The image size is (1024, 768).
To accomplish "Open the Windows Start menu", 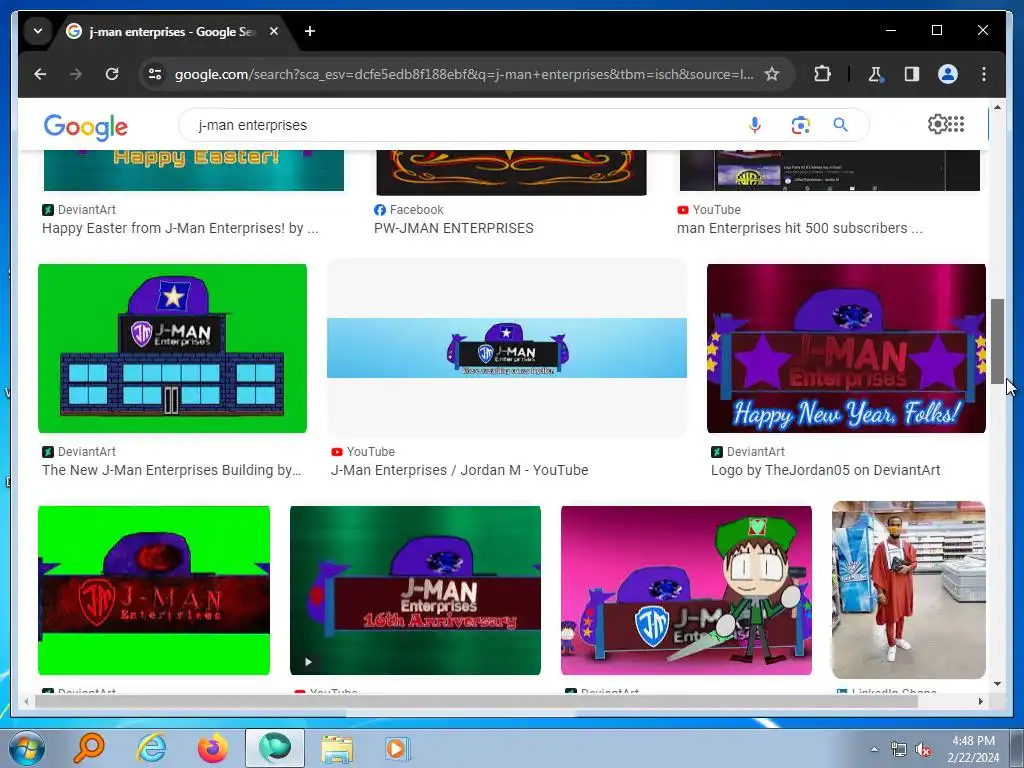I will point(27,748).
